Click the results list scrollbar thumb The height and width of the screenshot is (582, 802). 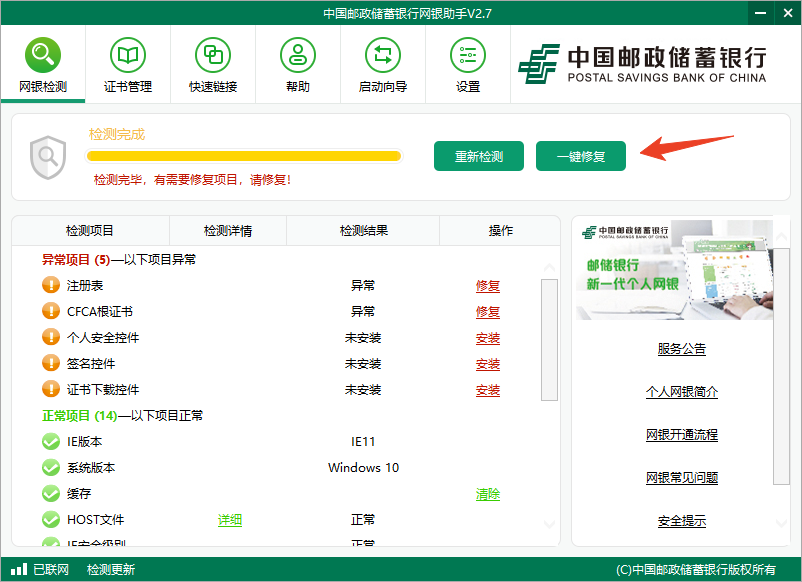coord(549,340)
